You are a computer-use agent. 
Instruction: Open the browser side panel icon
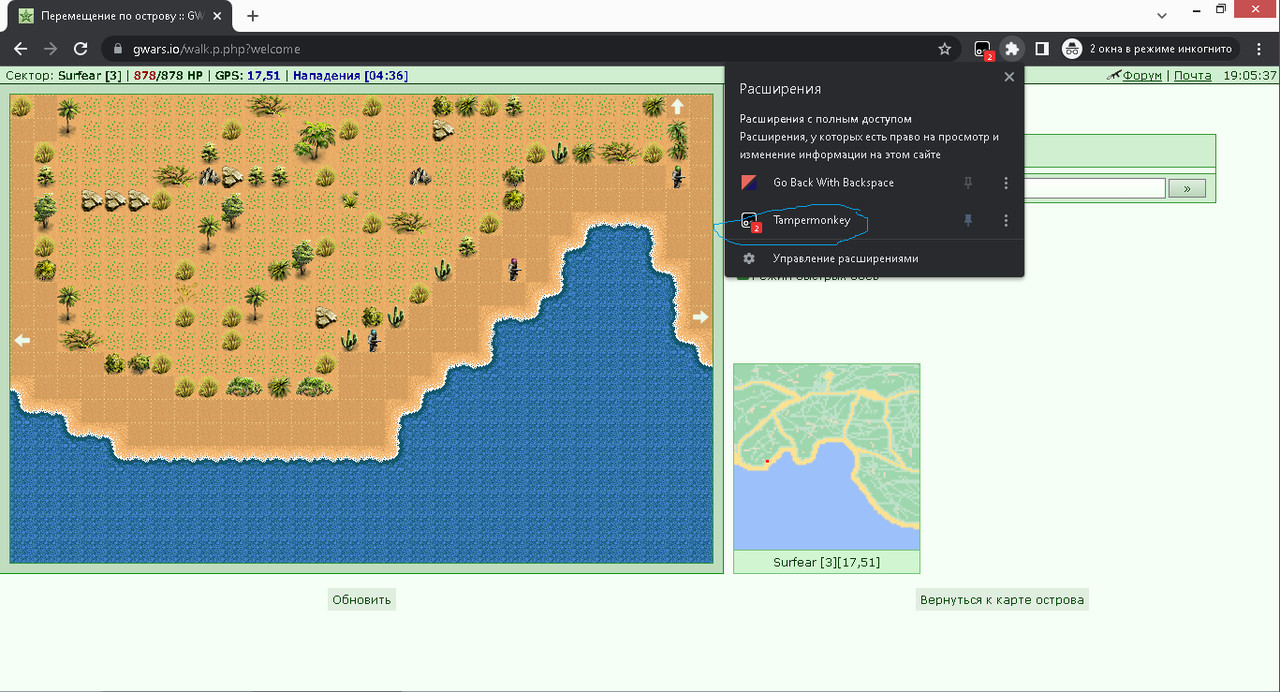tap(1041, 48)
